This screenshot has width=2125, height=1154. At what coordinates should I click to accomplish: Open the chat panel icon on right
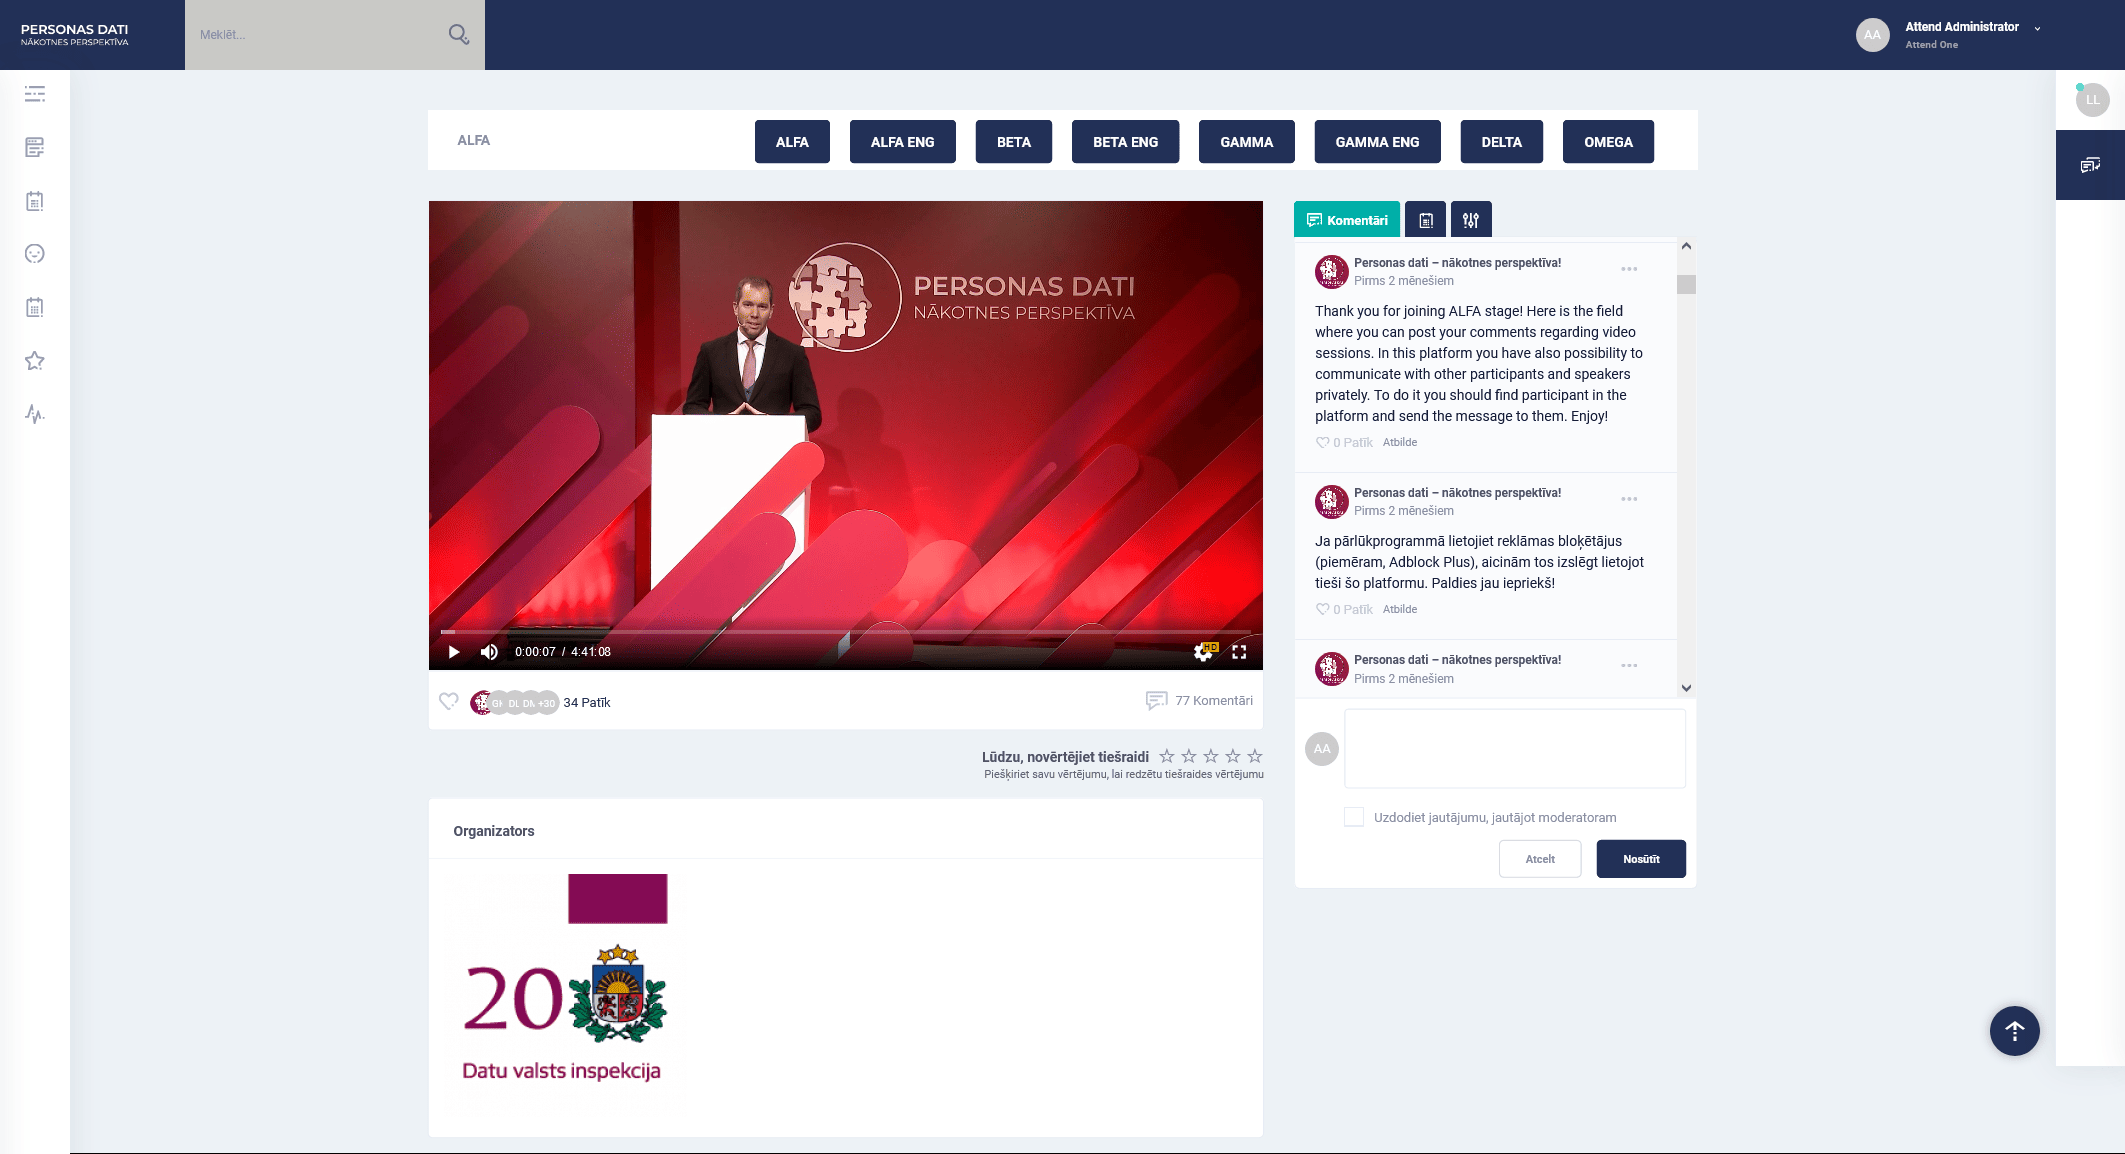coord(2090,165)
